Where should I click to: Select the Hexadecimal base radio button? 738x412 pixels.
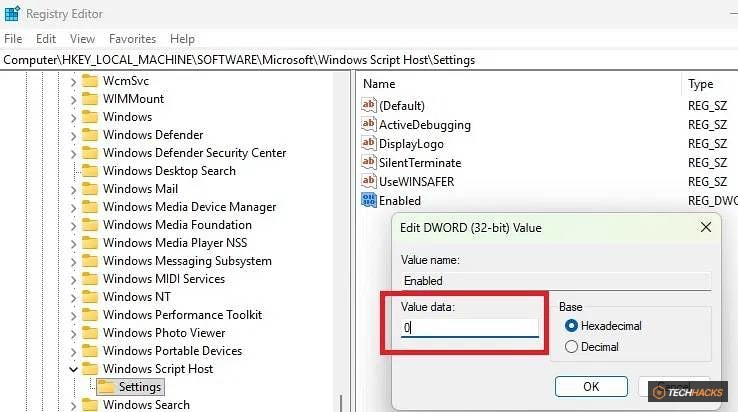[x=571, y=326]
